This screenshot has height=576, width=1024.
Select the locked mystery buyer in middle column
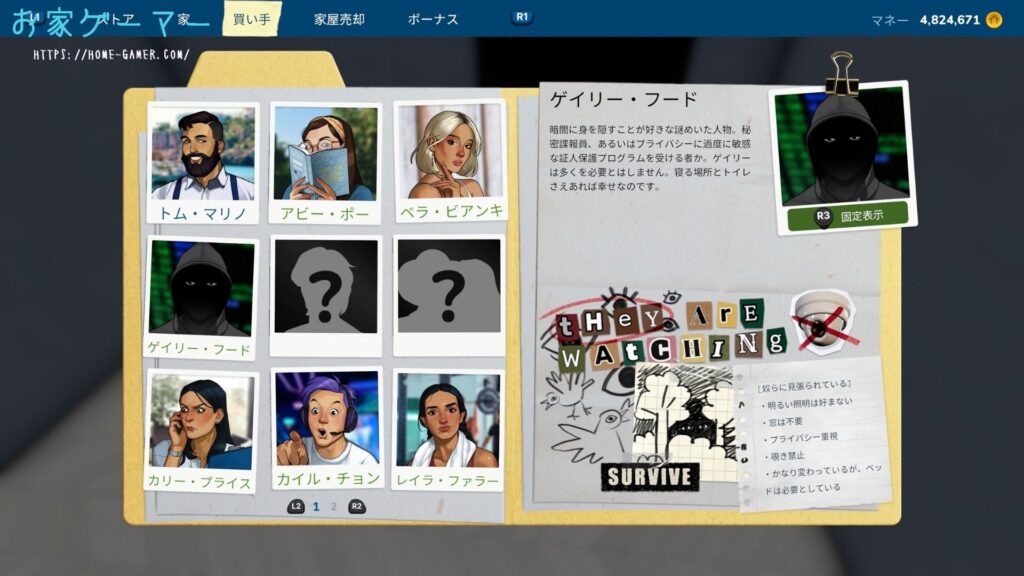325,296
